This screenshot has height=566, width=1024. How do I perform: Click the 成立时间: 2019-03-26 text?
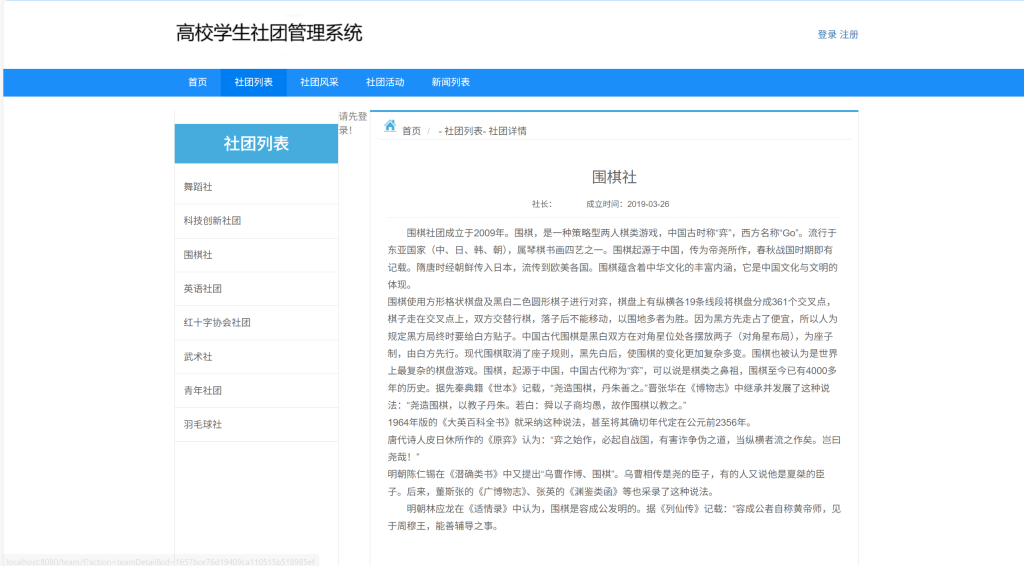(628, 204)
